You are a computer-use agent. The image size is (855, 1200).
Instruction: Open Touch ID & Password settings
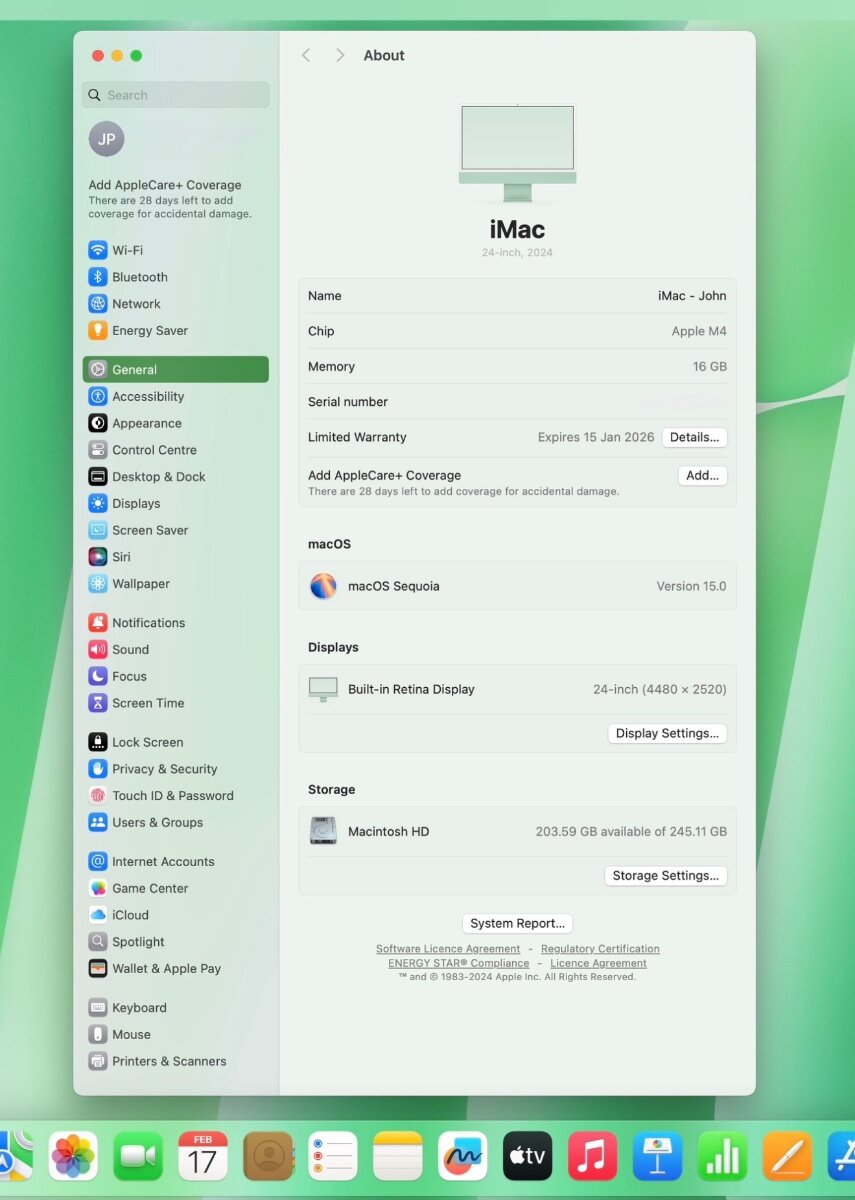click(175, 796)
